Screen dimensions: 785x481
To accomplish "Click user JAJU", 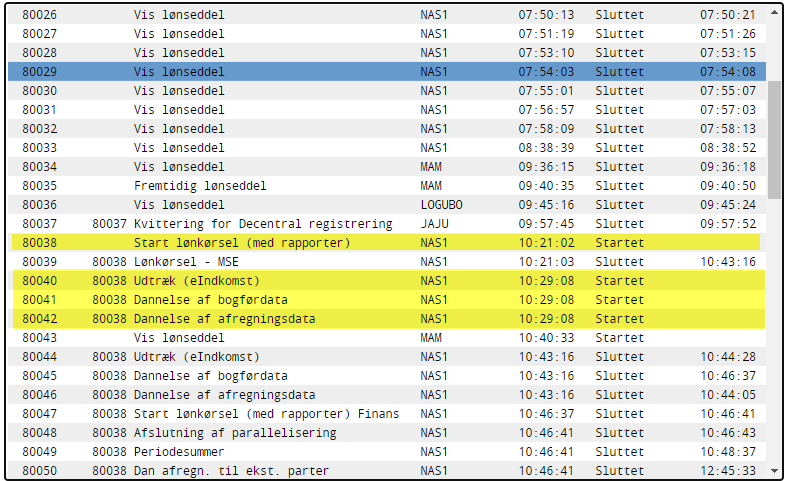I will tap(434, 224).
